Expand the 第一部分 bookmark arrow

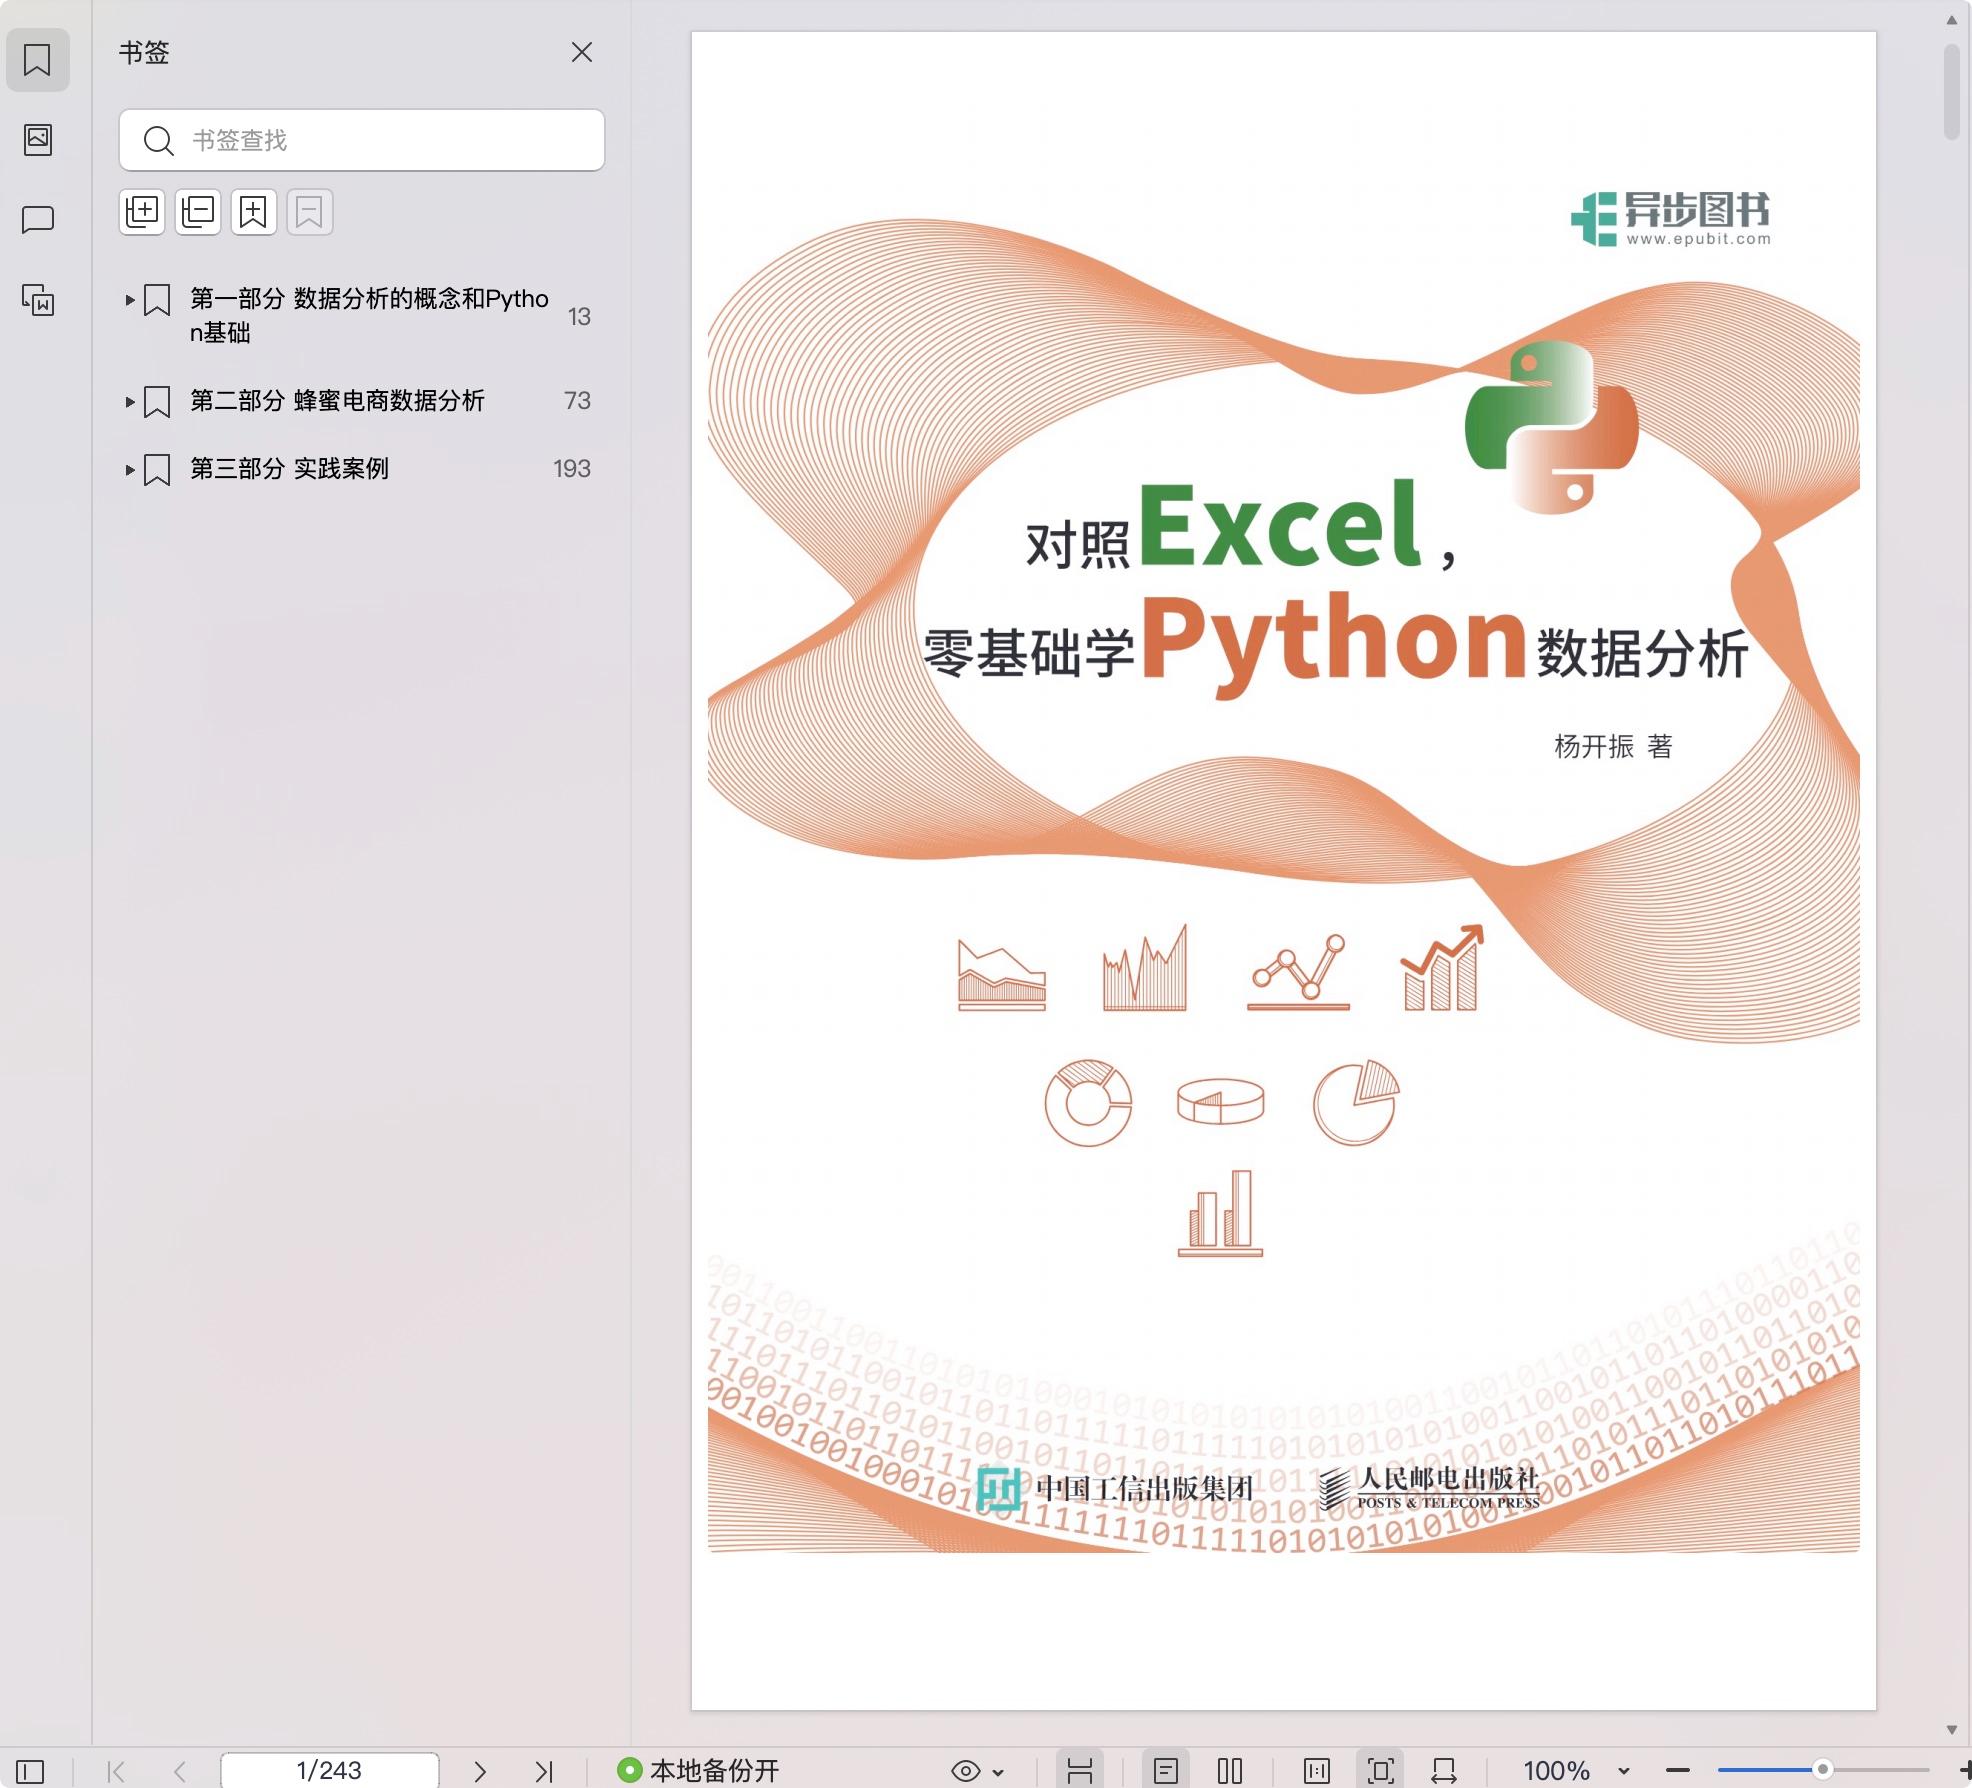[x=130, y=299]
